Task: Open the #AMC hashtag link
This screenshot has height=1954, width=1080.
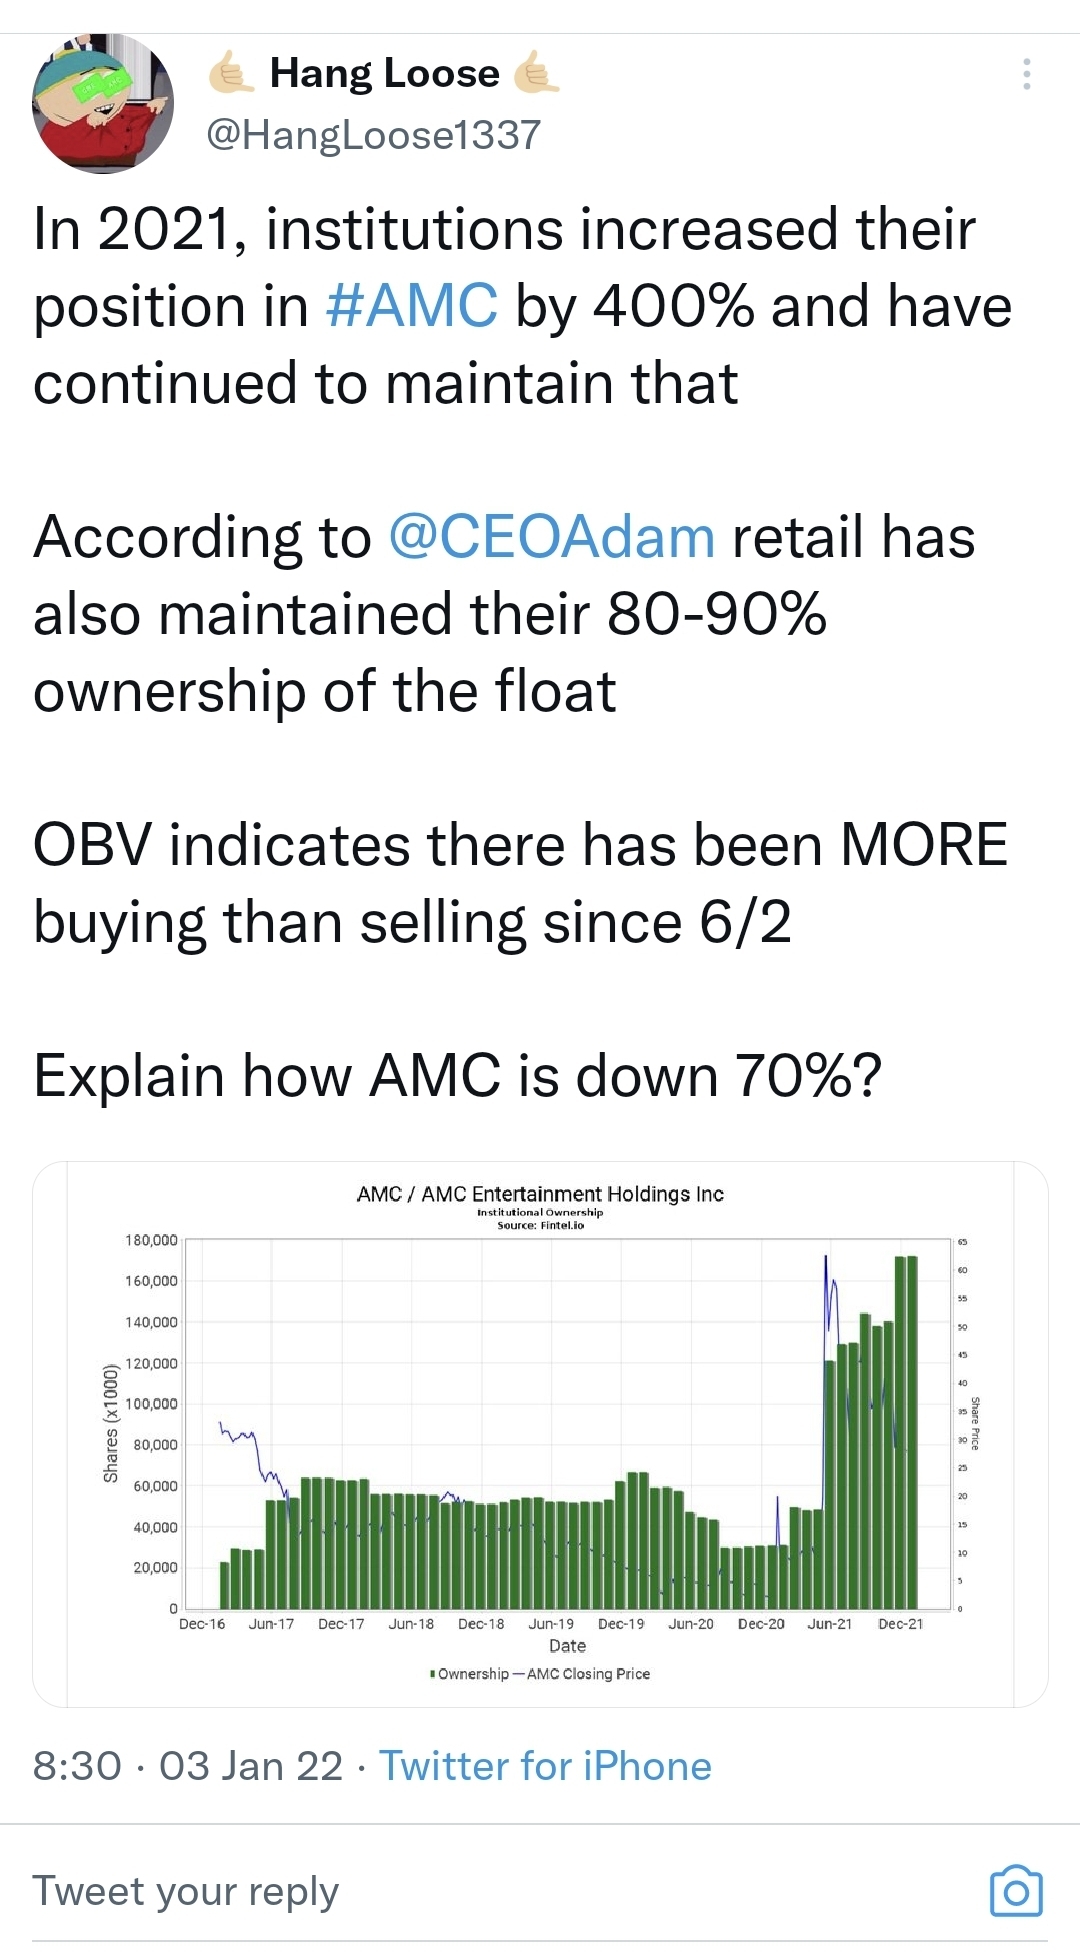Action: 411,306
